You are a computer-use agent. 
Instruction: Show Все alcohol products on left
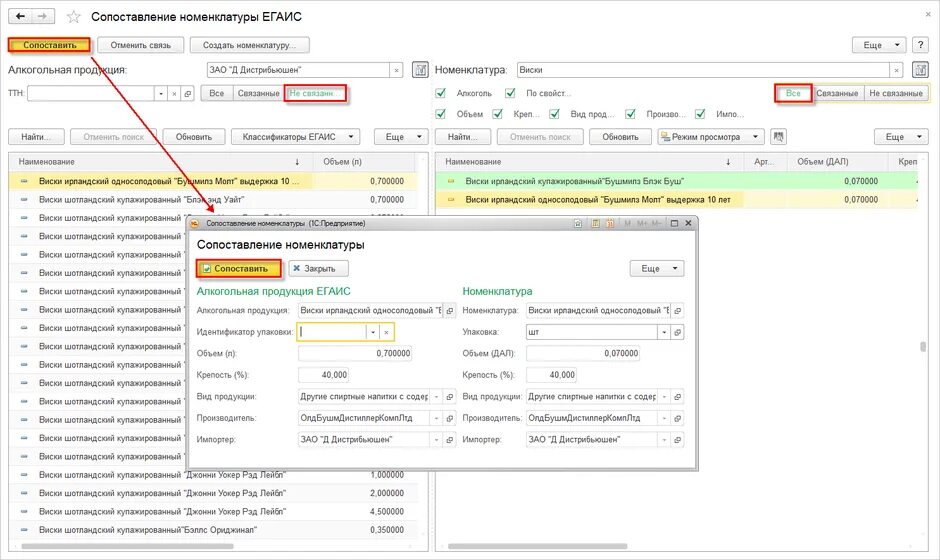coord(216,94)
